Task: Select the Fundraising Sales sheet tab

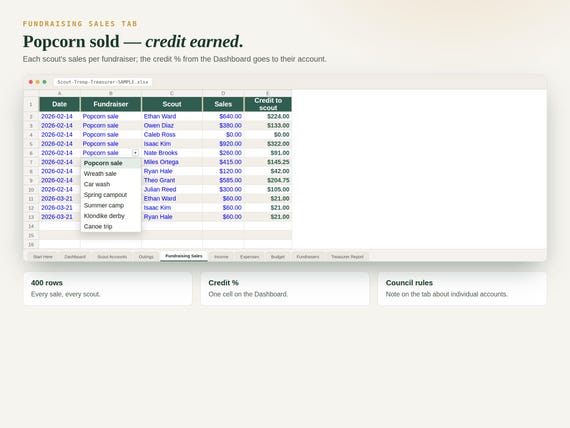Action: pyautogui.click(x=184, y=256)
